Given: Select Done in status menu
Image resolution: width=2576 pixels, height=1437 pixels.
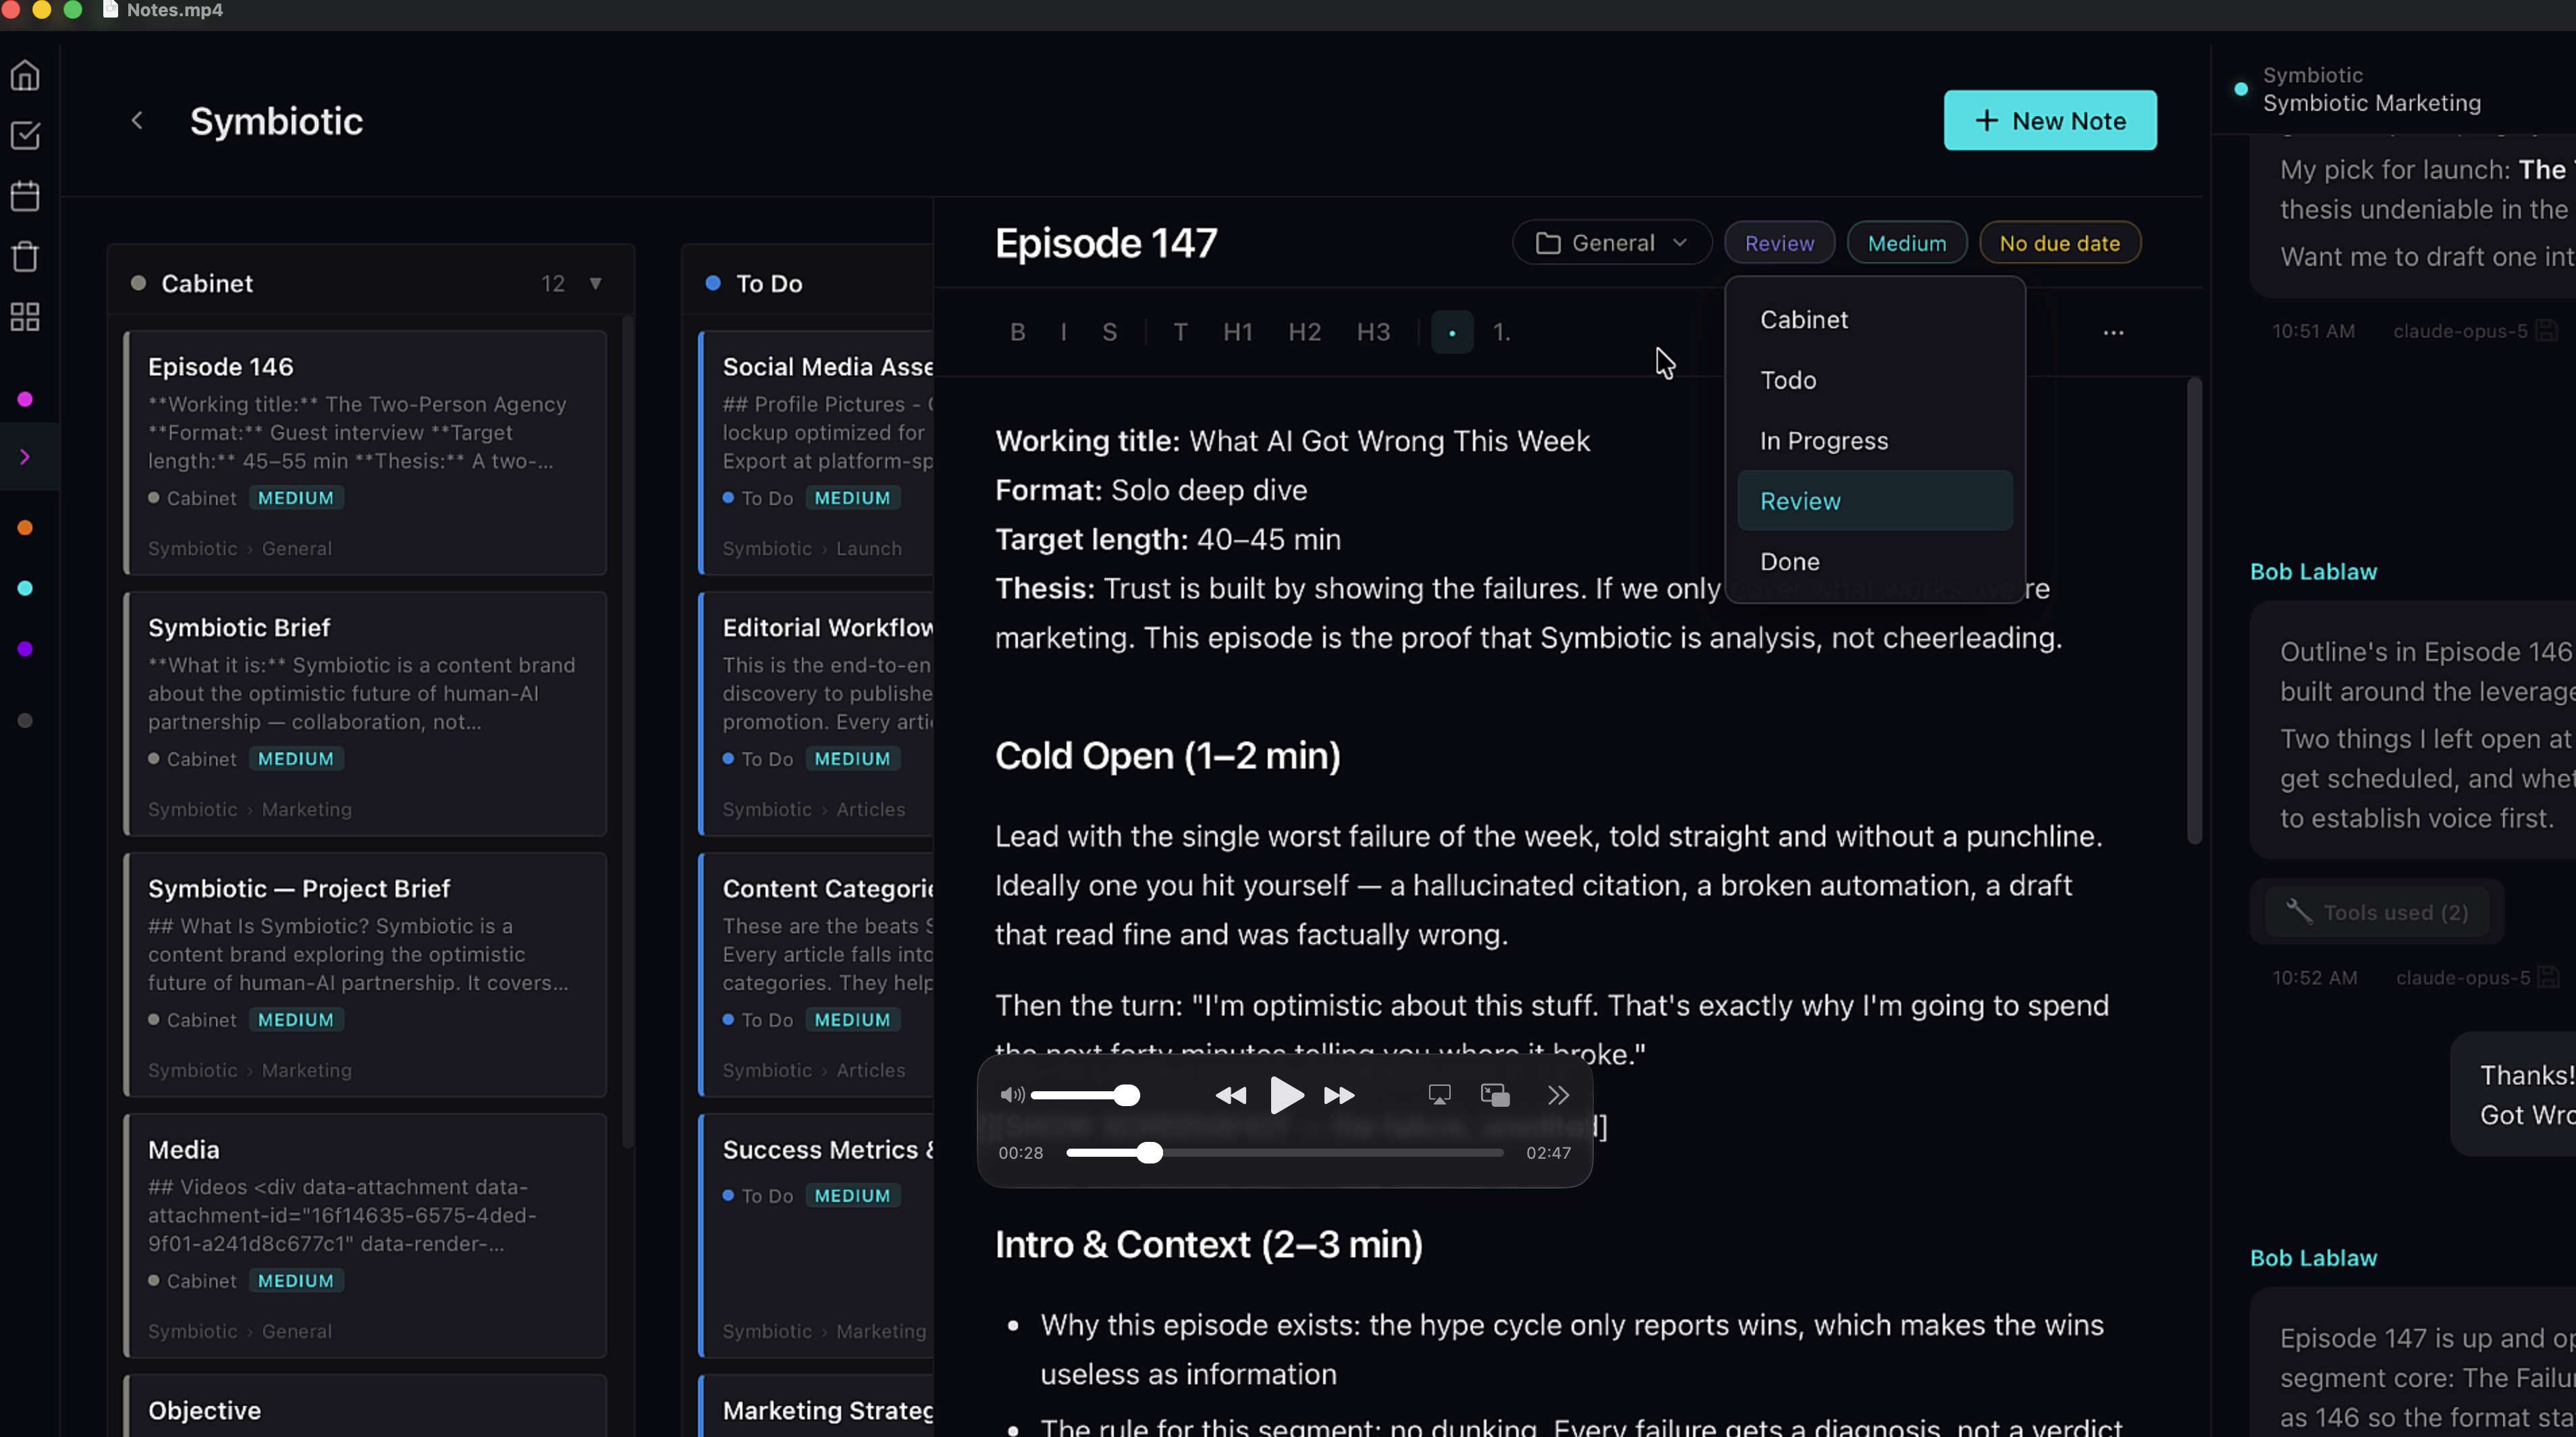Looking at the screenshot, I should tap(1875, 562).
